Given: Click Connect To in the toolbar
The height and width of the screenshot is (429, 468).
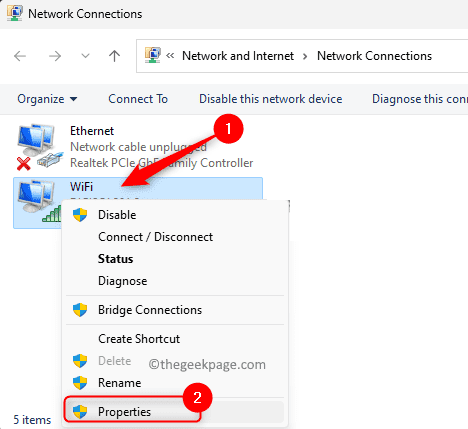Looking at the screenshot, I should 138,99.
